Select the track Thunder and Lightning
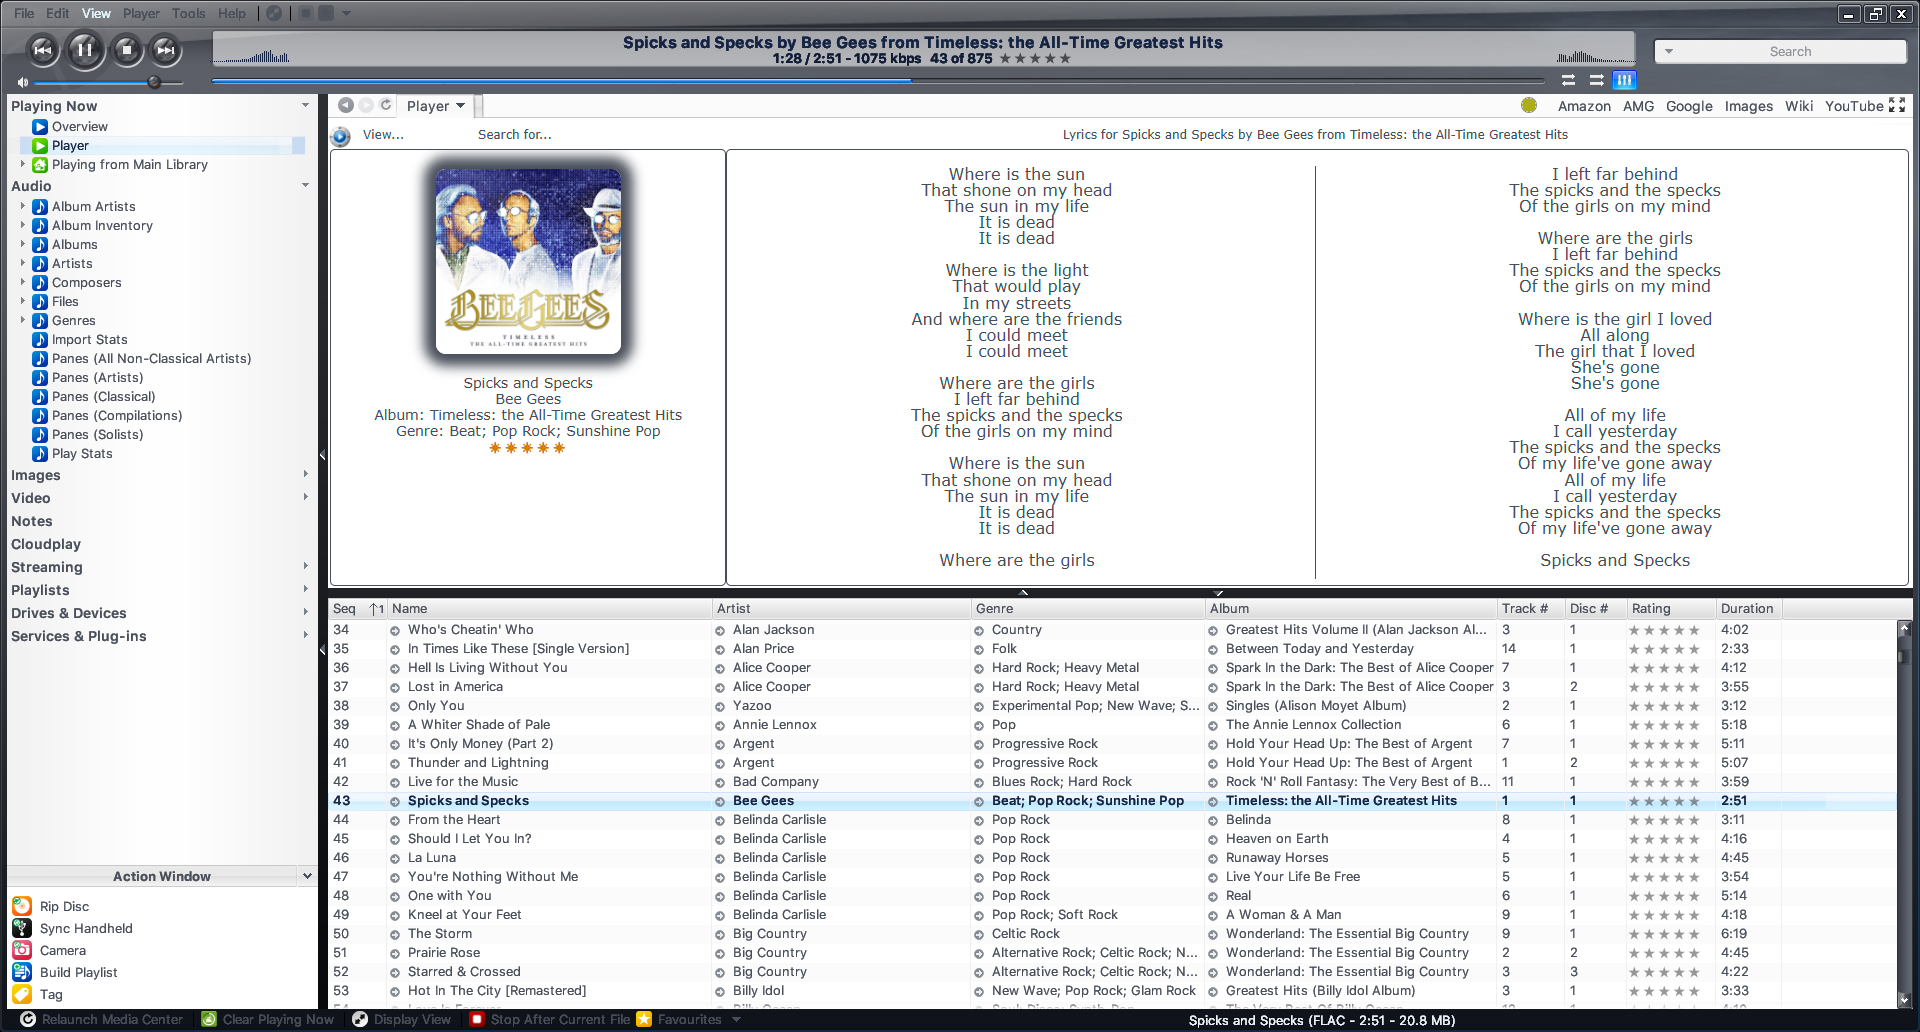Image resolution: width=1920 pixels, height=1032 pixels. (478, 763)
